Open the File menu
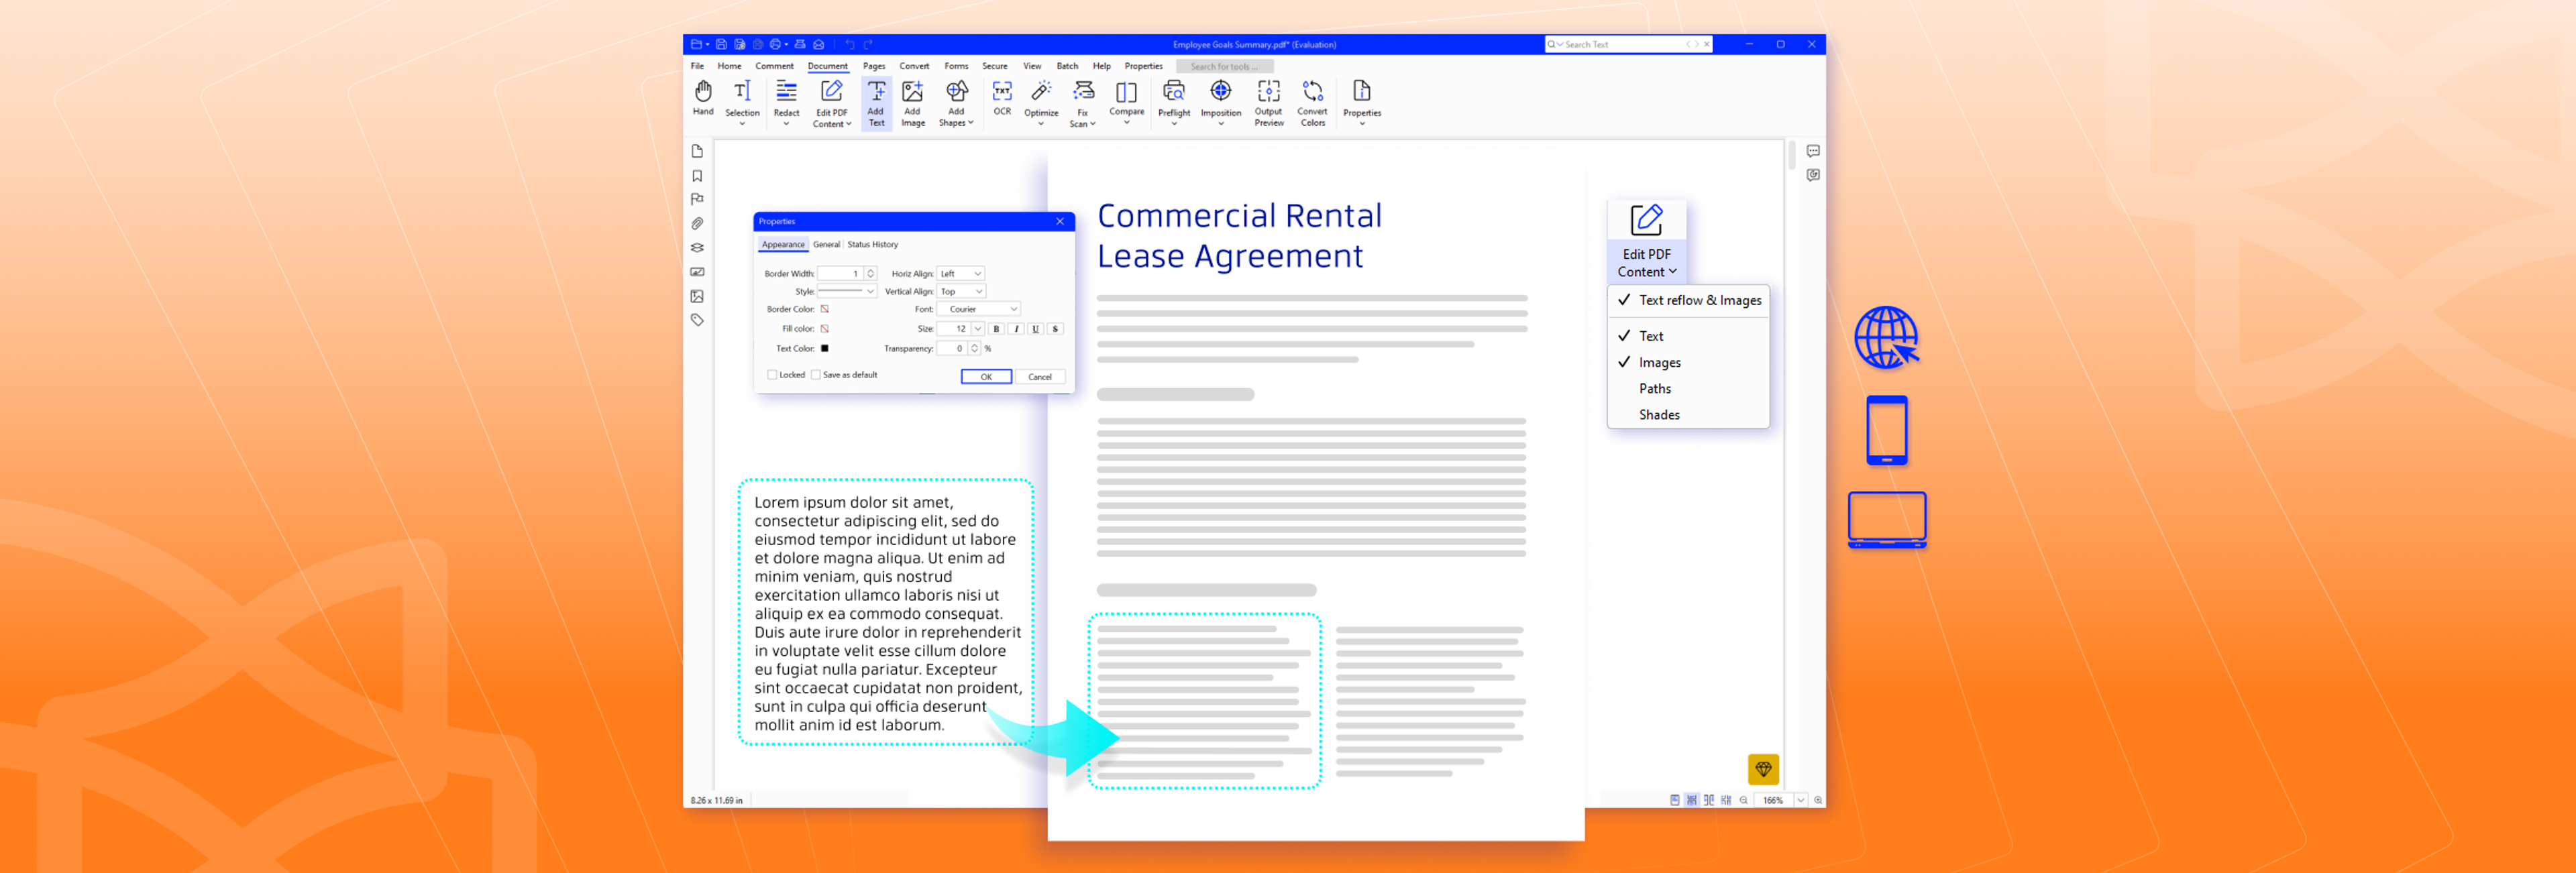This screenshot has width=2576, height=873. tap(697, 66)
